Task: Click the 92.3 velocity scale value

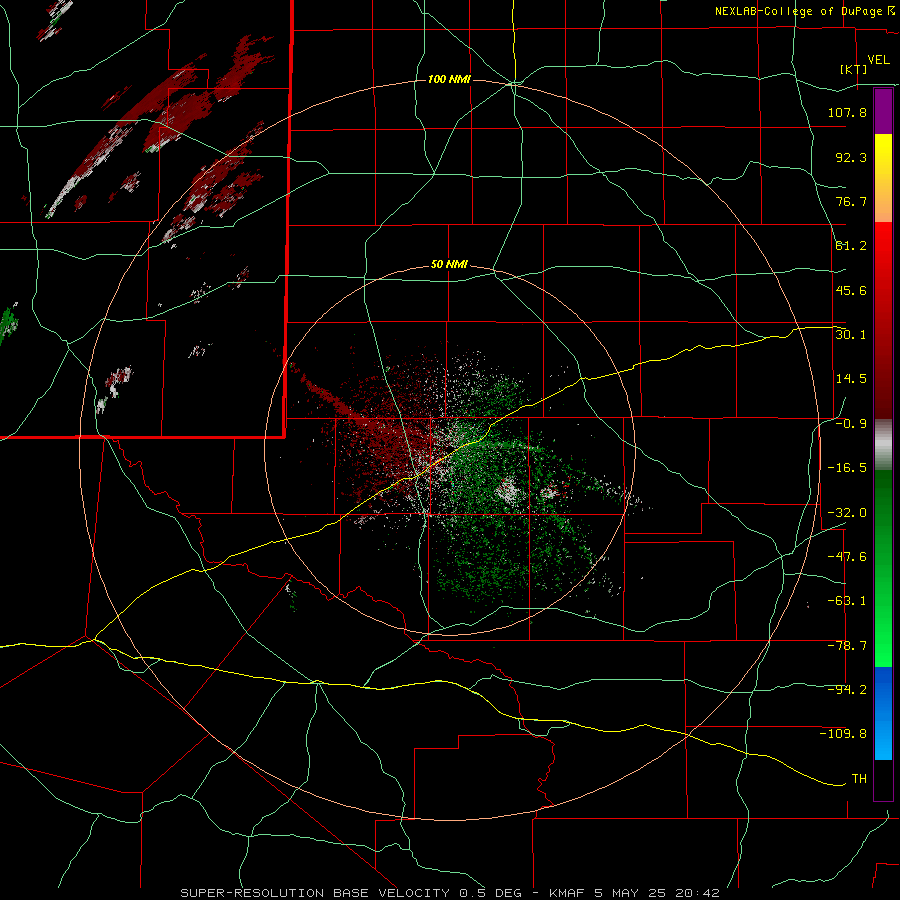Action: coord(851,157)
